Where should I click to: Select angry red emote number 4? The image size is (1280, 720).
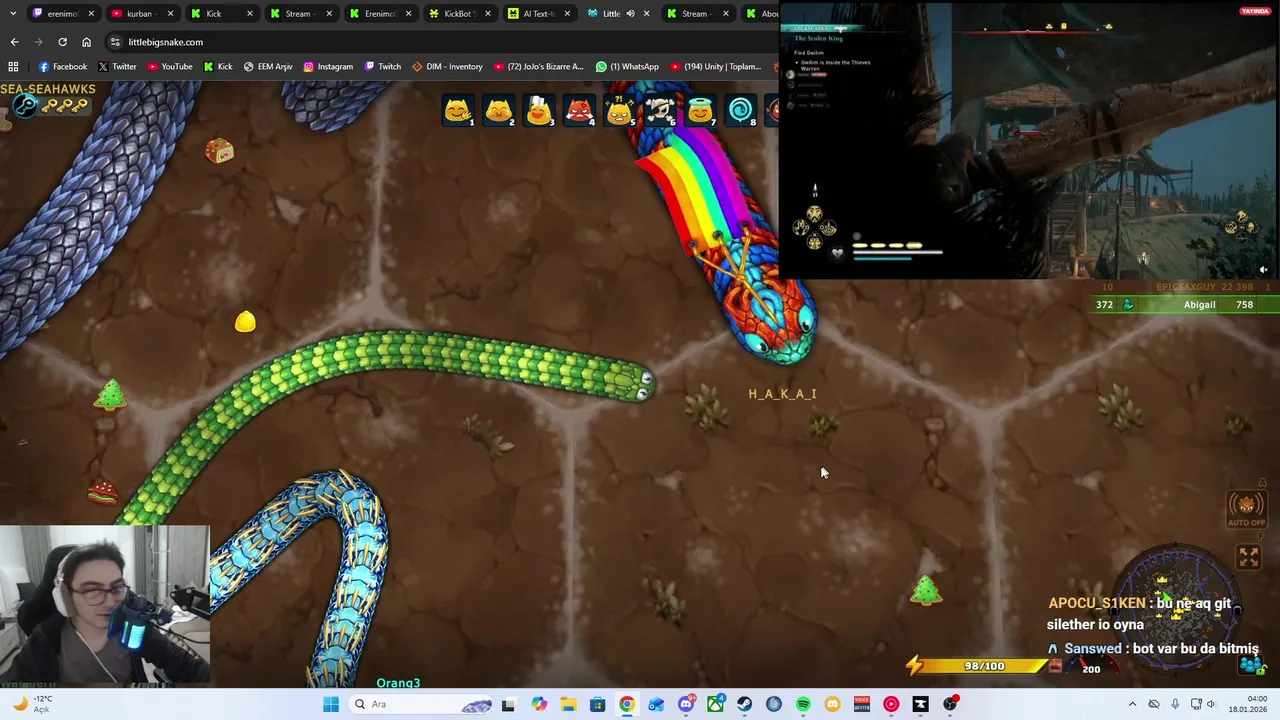point(579,111)
